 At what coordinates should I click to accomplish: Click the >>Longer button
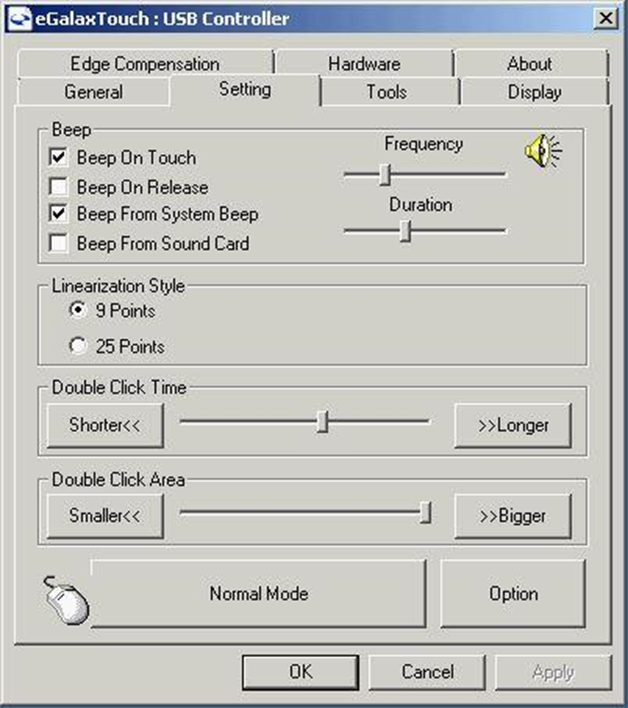click(x=513, y=425)
